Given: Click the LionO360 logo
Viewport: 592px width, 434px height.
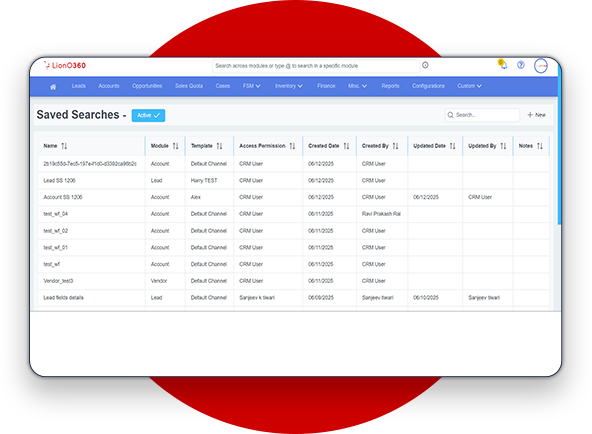Looking at the screenshot, I should point(65,65).
